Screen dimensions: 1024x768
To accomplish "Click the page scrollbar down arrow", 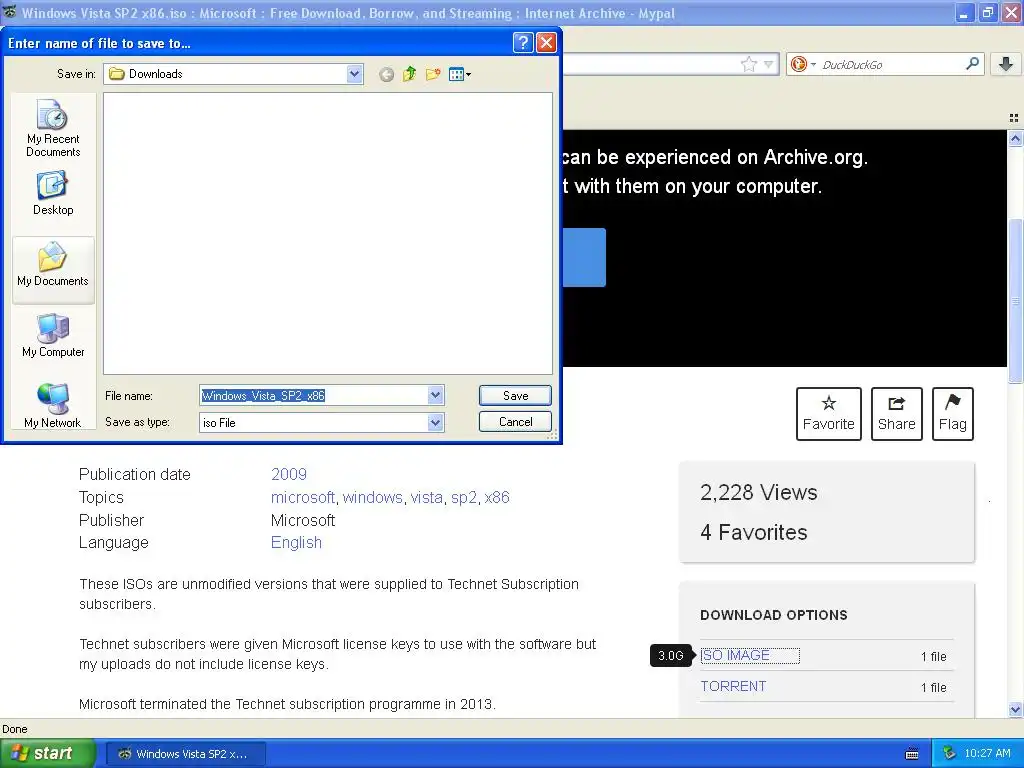I will (x=1015, y=709).
